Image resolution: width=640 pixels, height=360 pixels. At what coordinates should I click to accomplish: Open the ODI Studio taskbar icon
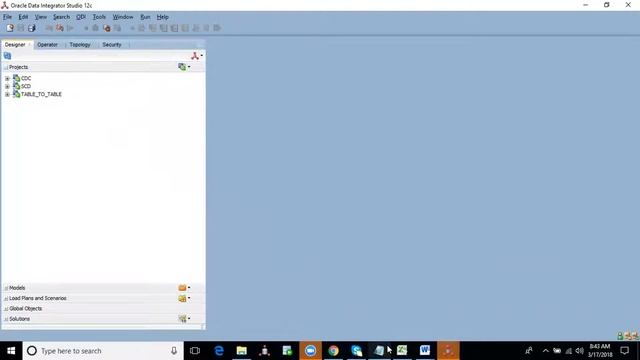click(448, 351)
